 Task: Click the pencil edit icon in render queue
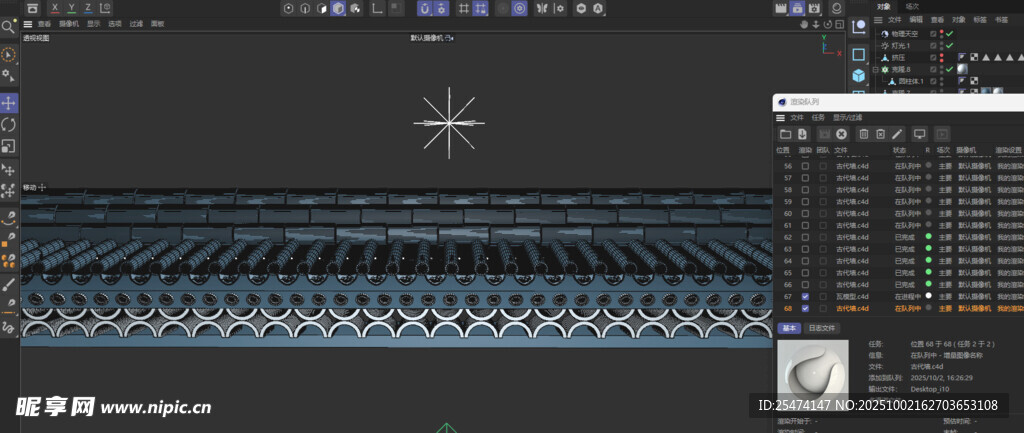click(897, 134)
